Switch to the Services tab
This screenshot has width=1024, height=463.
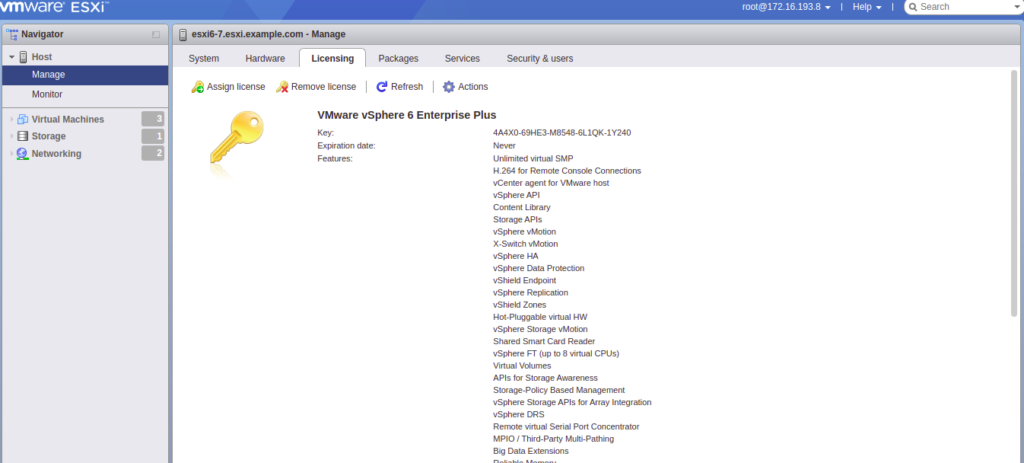click(462, 58)
